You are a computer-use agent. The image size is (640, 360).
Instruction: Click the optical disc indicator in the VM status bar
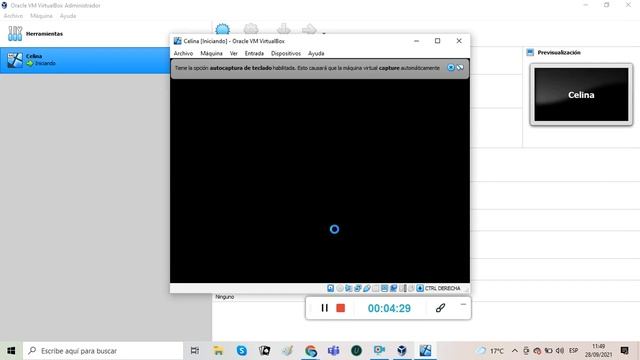340,288
